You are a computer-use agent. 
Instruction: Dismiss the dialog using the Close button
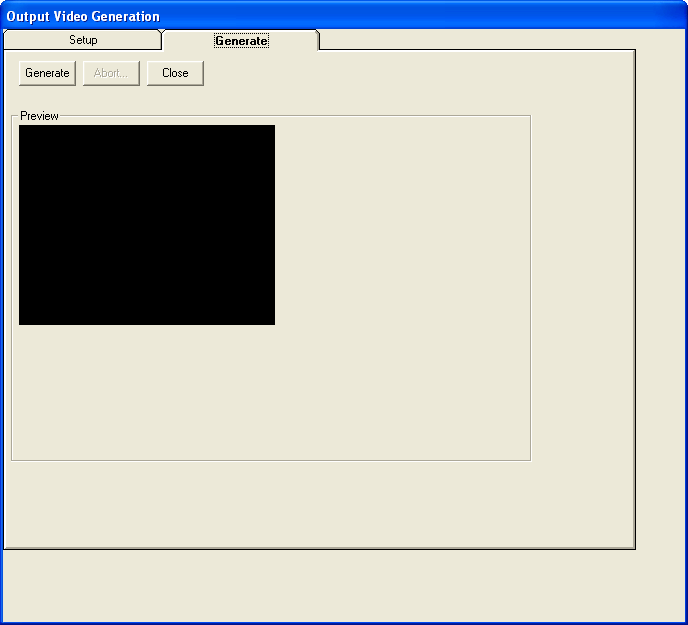click(x=175, y=73)
